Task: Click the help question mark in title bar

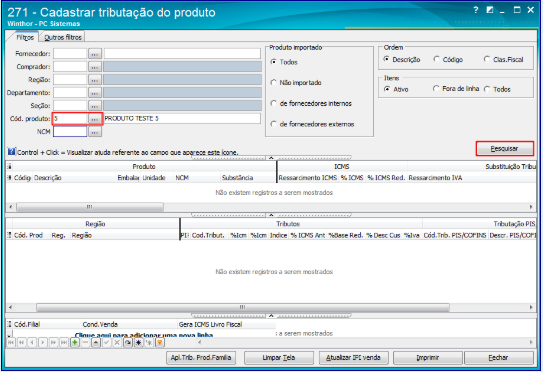Action: click(x=476, y=10)
